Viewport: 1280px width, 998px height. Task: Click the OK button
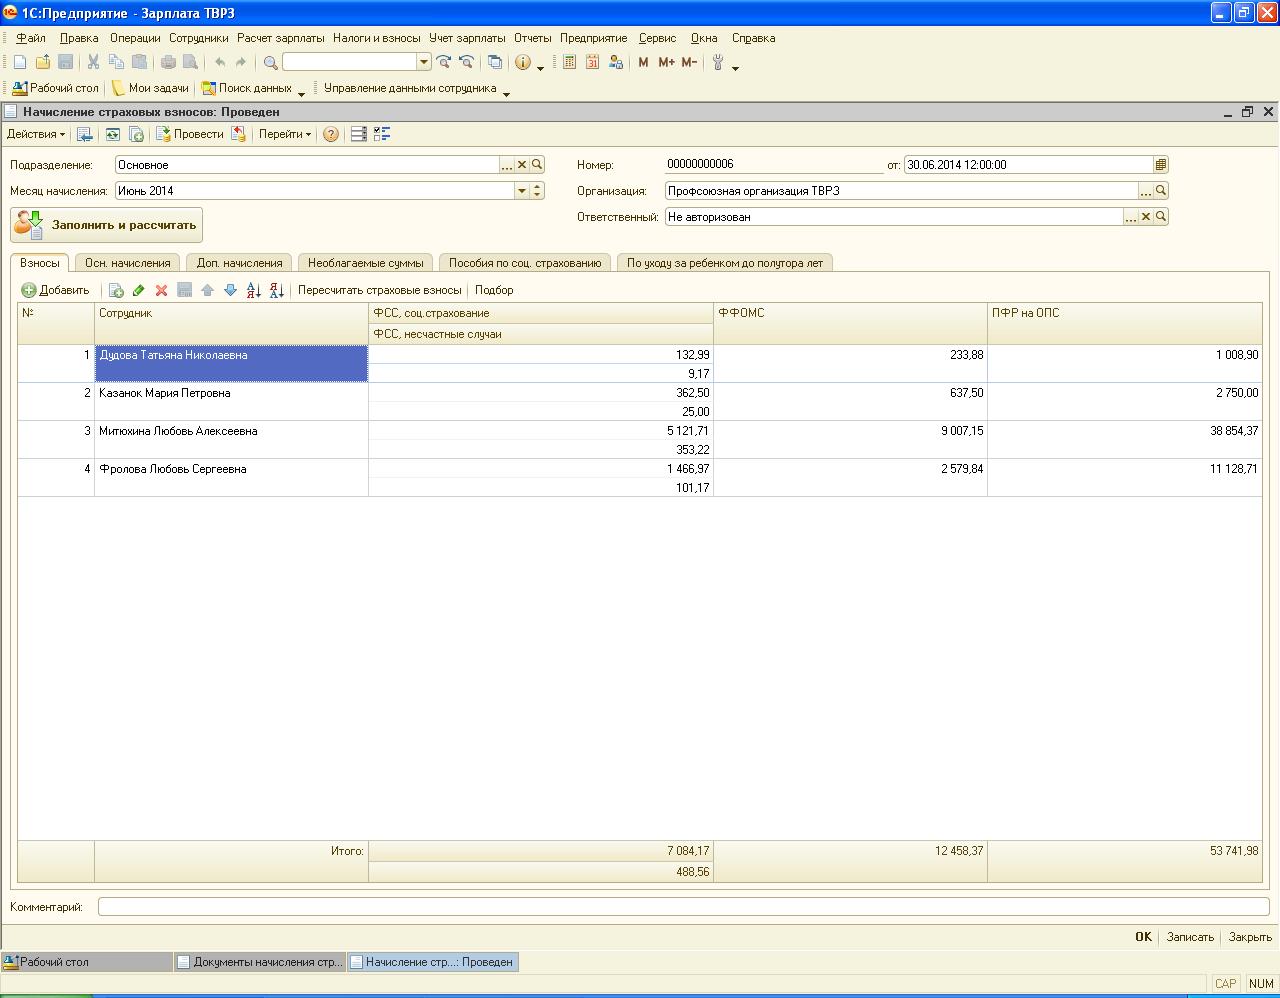pyautogui.click(x=1143, y=937)
